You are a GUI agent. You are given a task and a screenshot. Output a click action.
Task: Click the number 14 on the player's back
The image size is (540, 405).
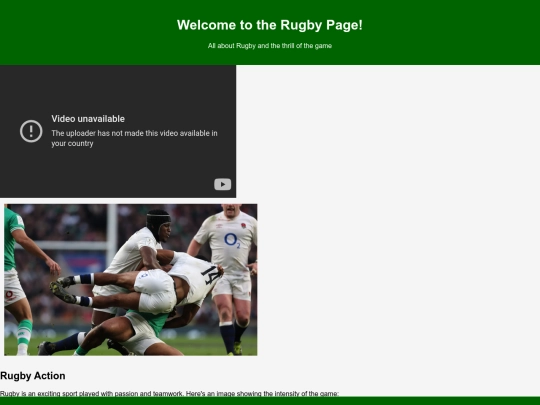pos(211,274)
